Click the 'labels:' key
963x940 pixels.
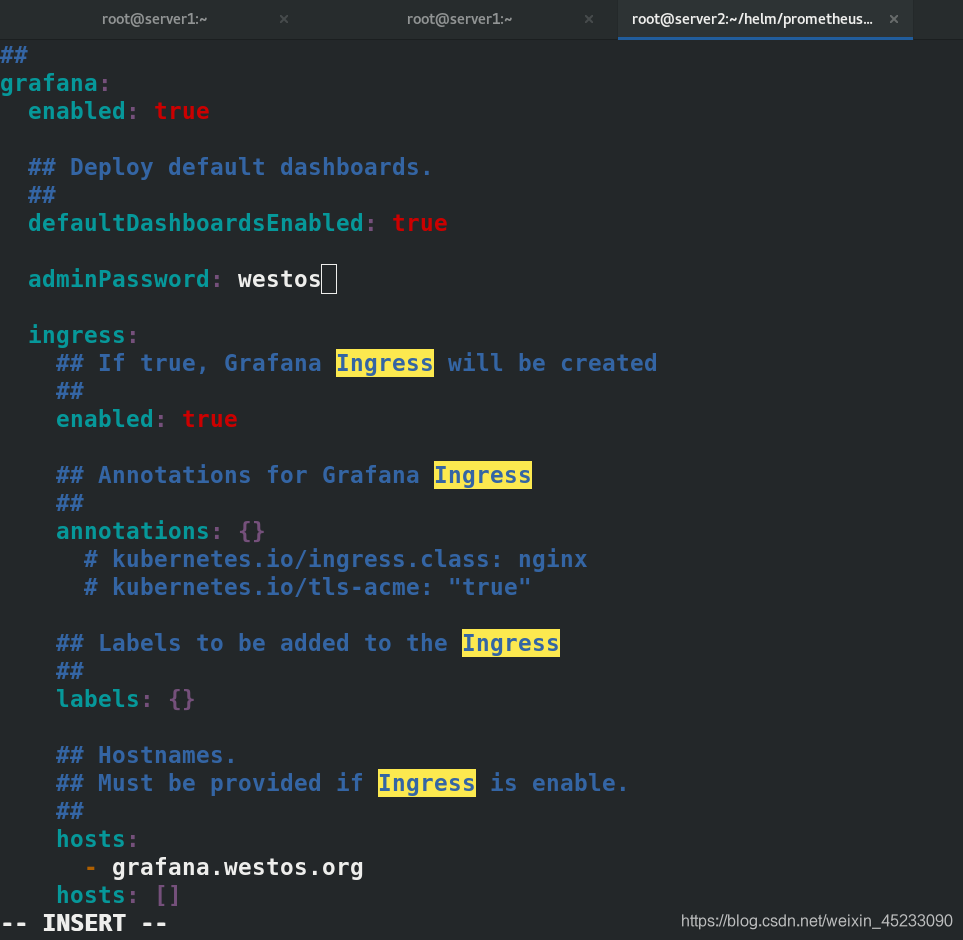click(x=104, y=699)
